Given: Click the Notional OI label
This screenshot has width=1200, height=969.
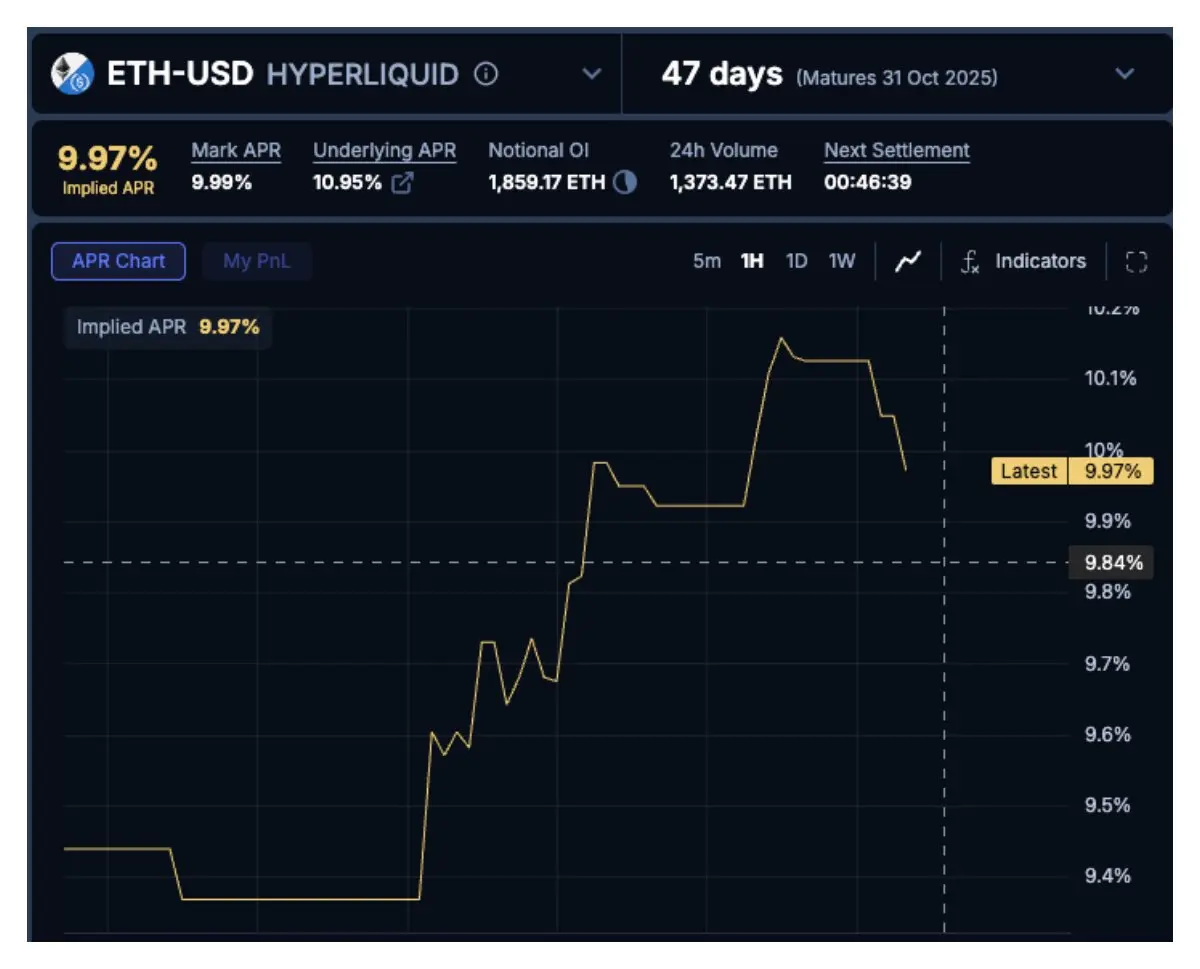Looking at the screenshot, I should [538, 151].
